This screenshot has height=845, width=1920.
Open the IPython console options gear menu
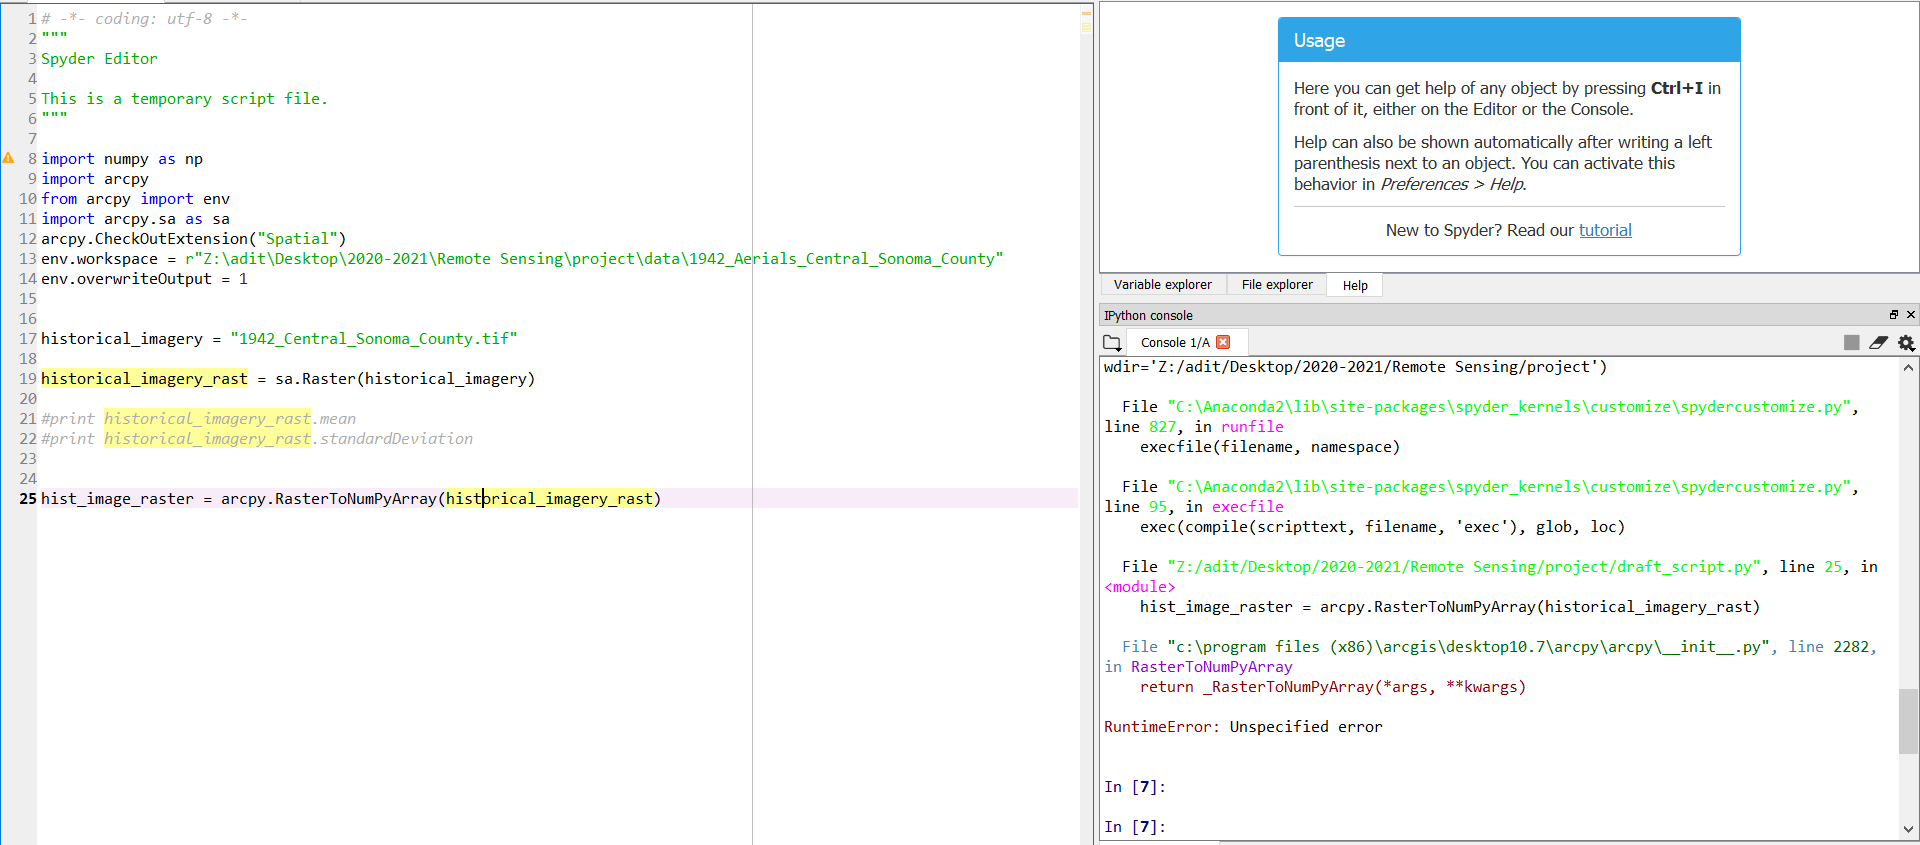click(1906, 343)
